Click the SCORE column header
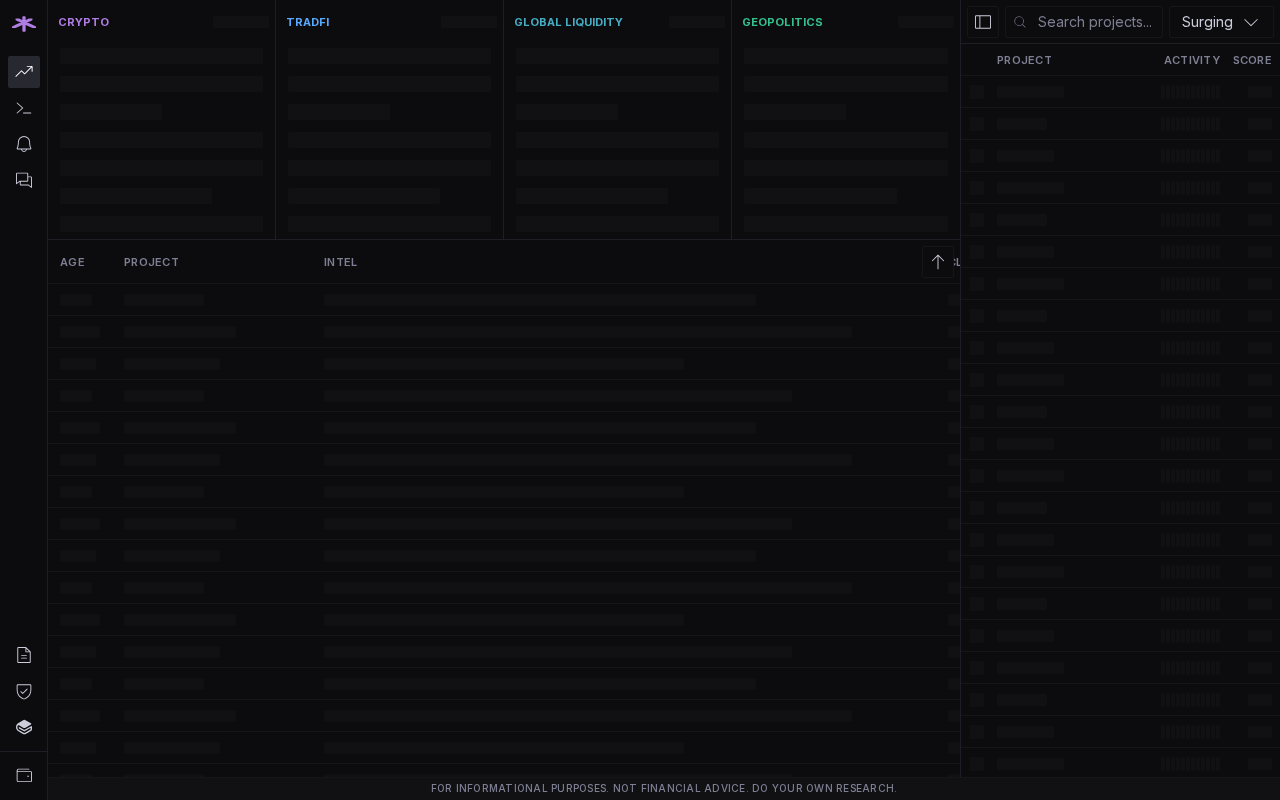The image size is (1280, 800). tap(1252, 60)
